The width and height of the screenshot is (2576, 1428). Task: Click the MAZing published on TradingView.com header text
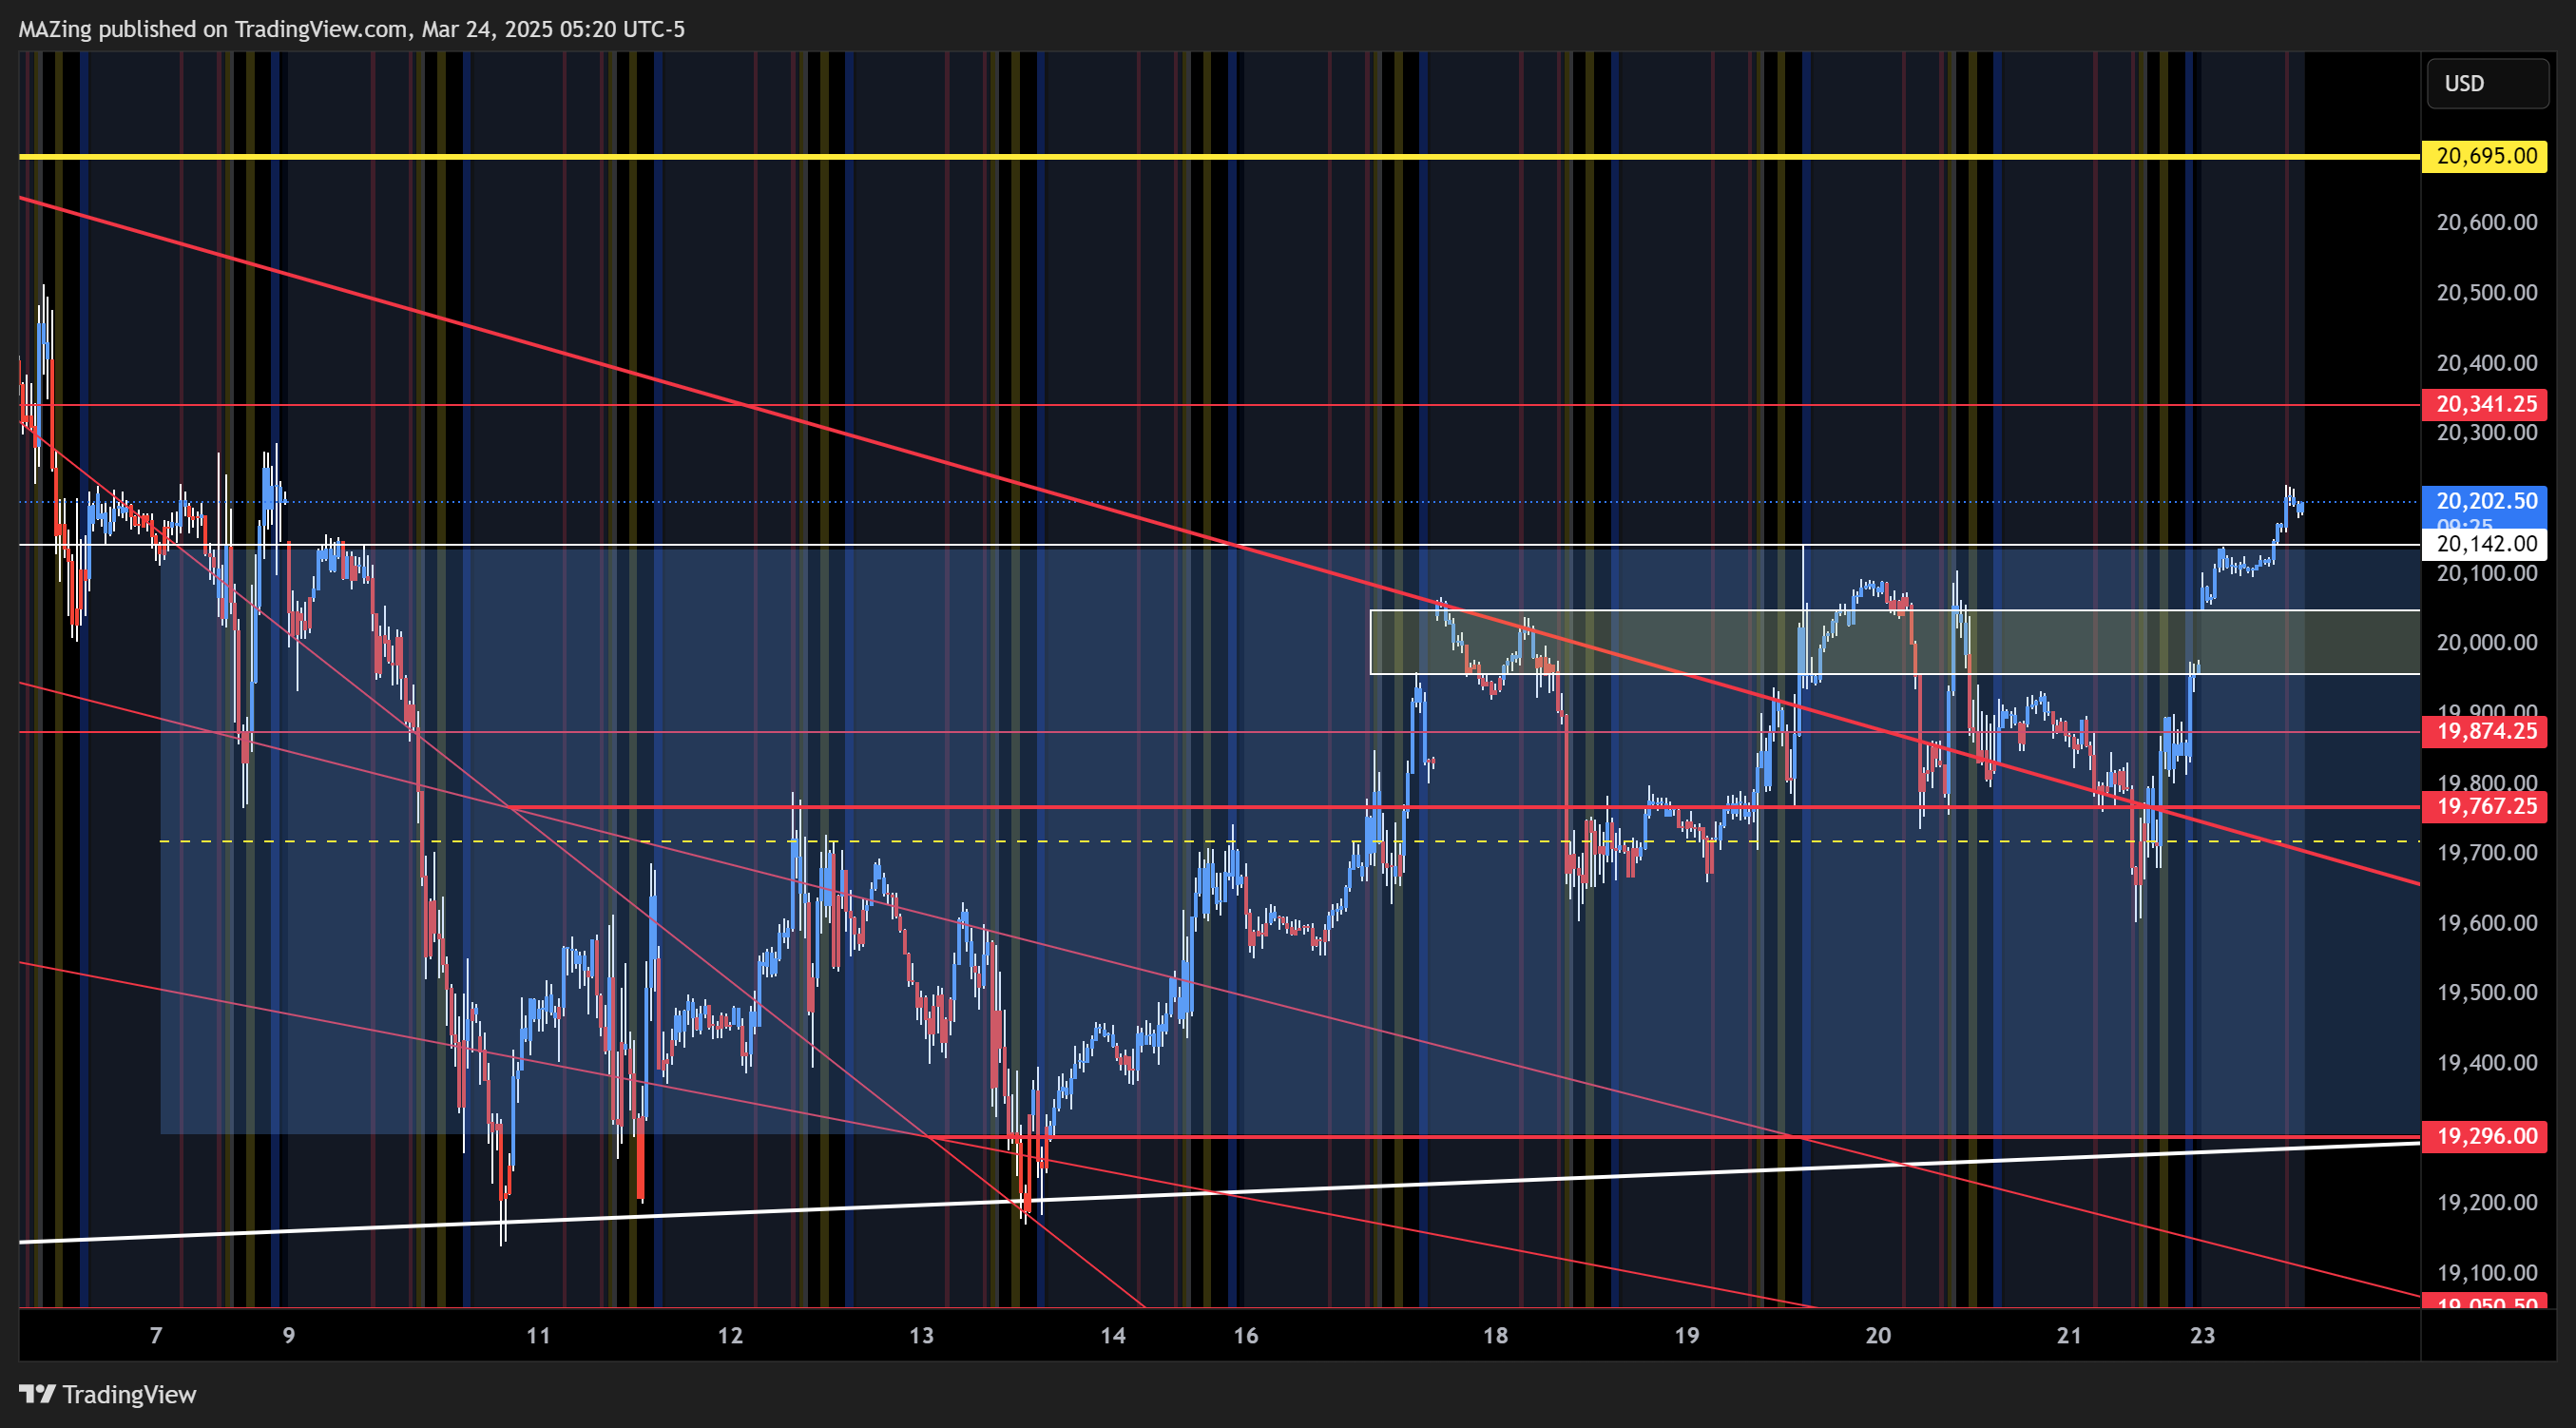point(352,29)
